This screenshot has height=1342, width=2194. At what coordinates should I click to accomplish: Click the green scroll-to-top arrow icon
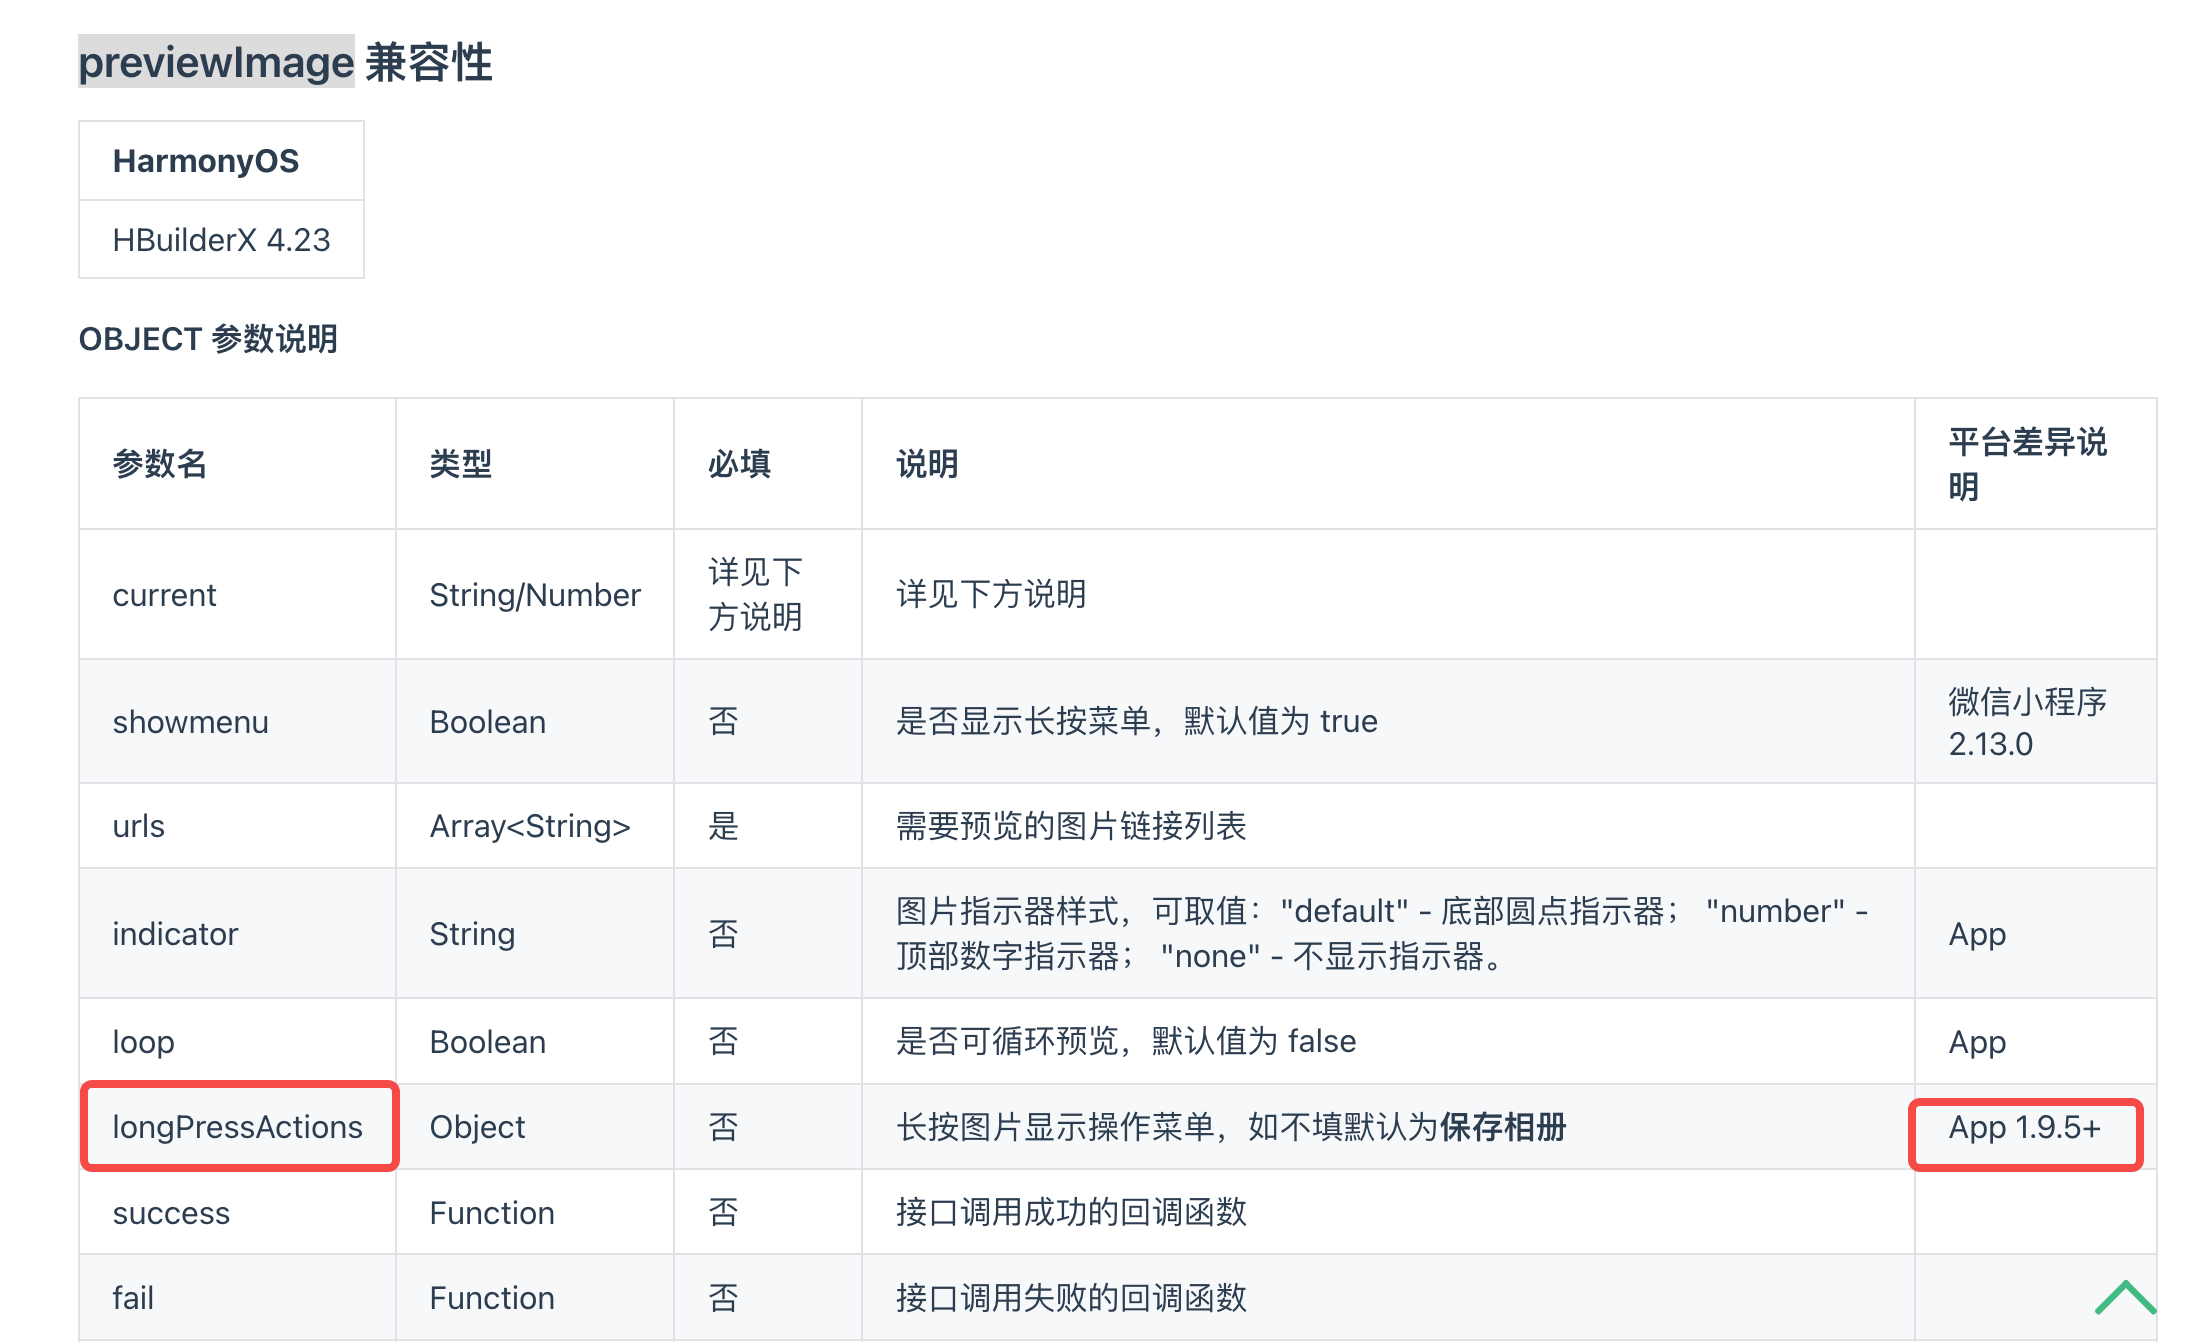tap(2124, 1297)
